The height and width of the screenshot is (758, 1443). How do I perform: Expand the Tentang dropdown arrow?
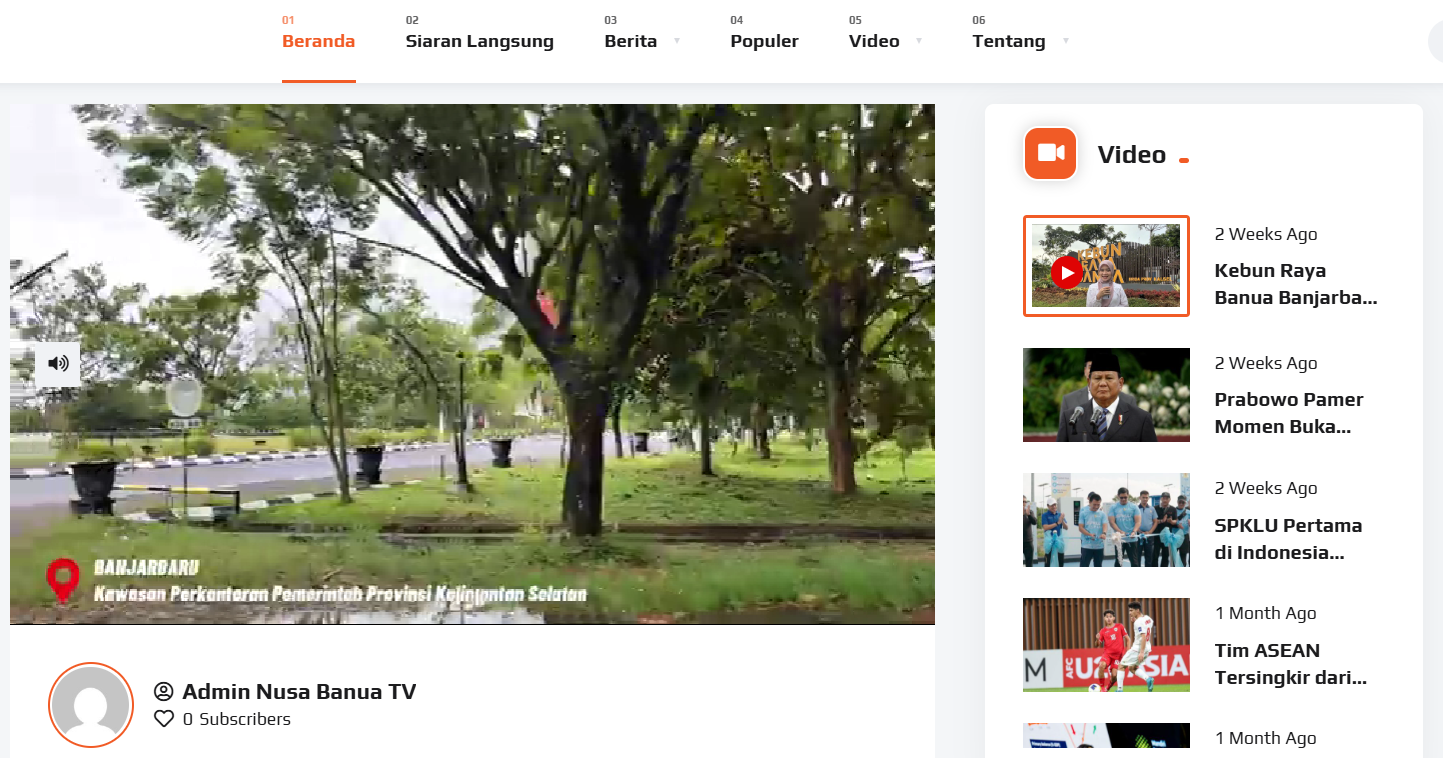click(x=1066, y=41)
